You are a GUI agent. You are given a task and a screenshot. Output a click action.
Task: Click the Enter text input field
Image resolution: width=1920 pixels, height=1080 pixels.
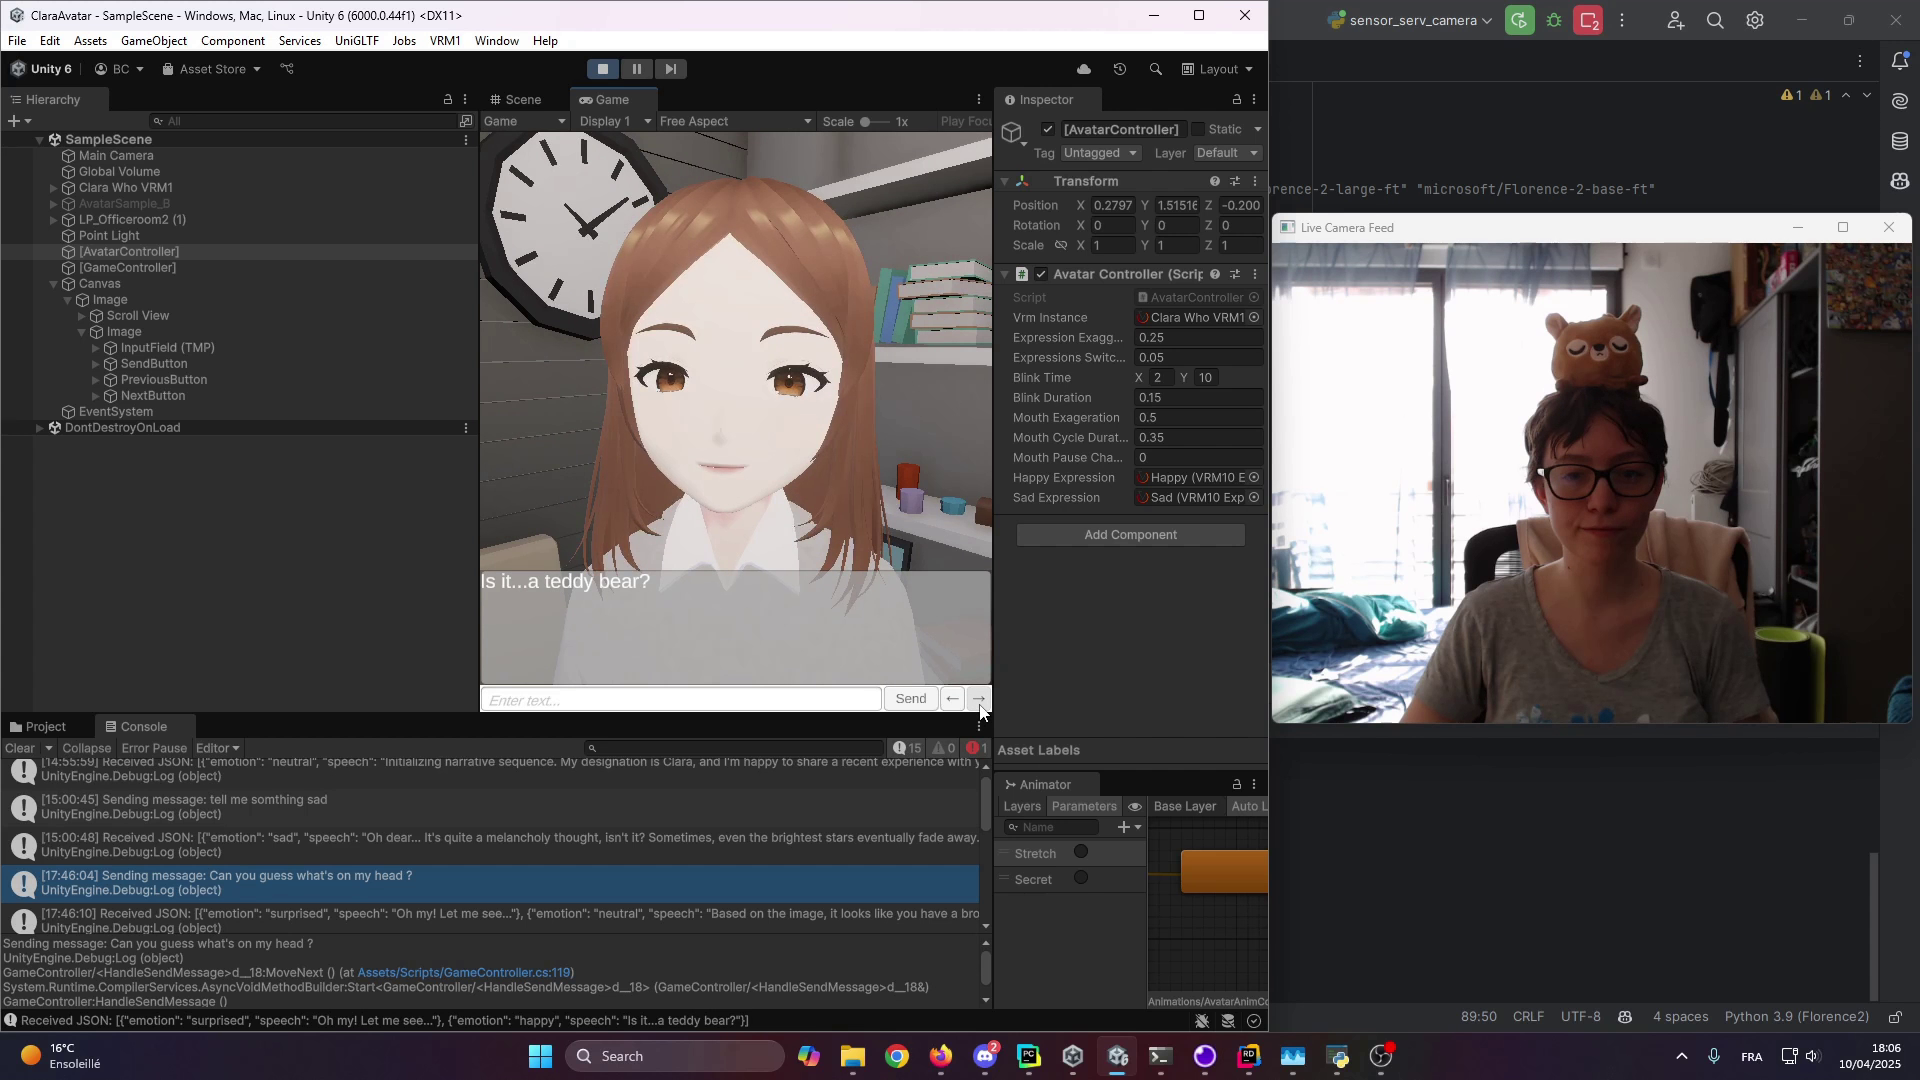click(681, 699)
